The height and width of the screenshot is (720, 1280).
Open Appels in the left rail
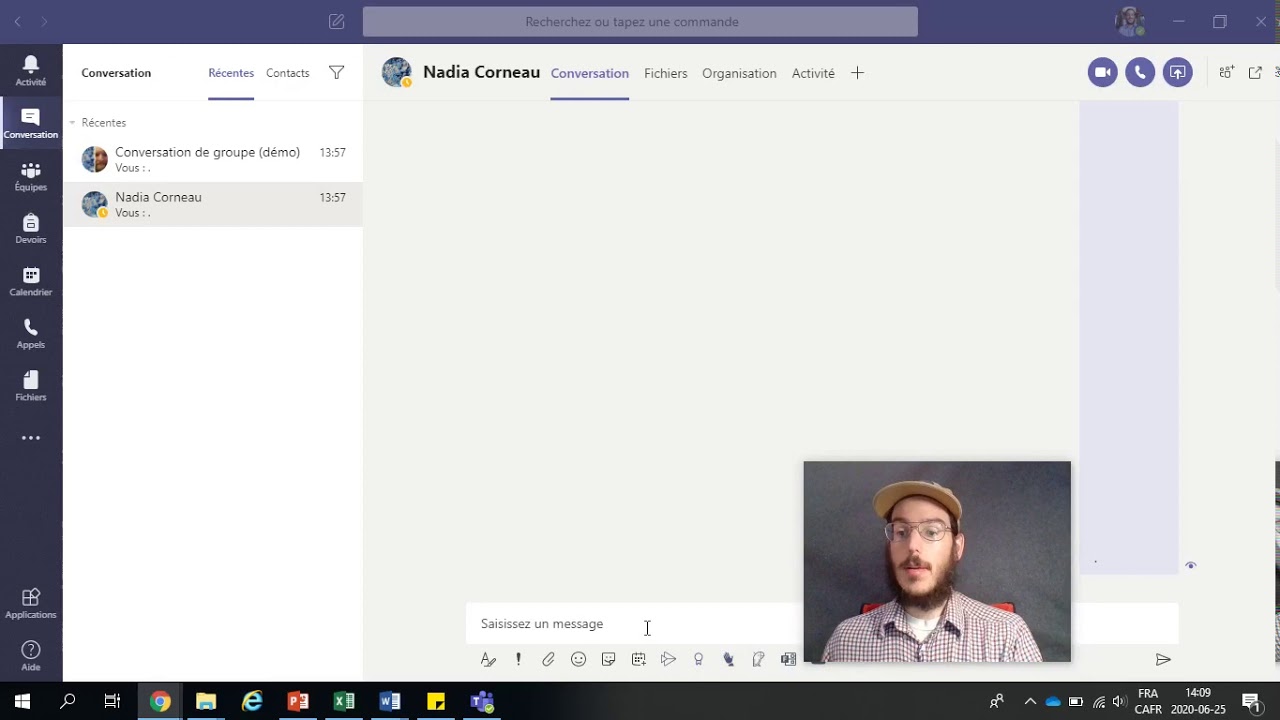point(31,334)
